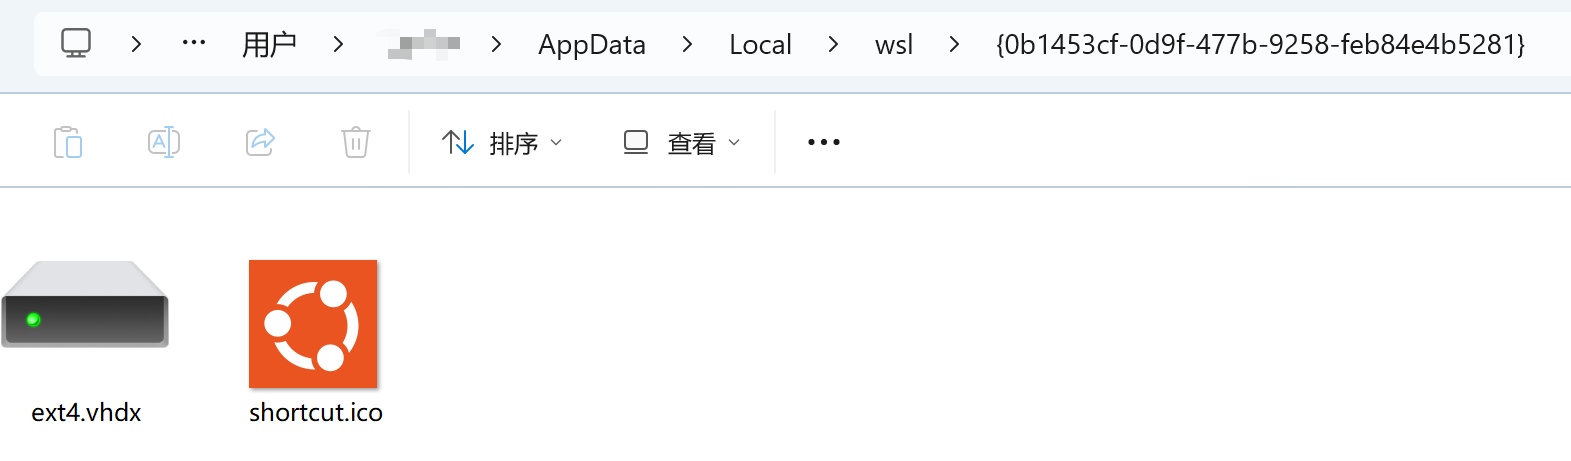Viewport: 1571px width, 461px height.
Task: Expand chevron after AppData breadcrumb
Action: tap(687, 44)
